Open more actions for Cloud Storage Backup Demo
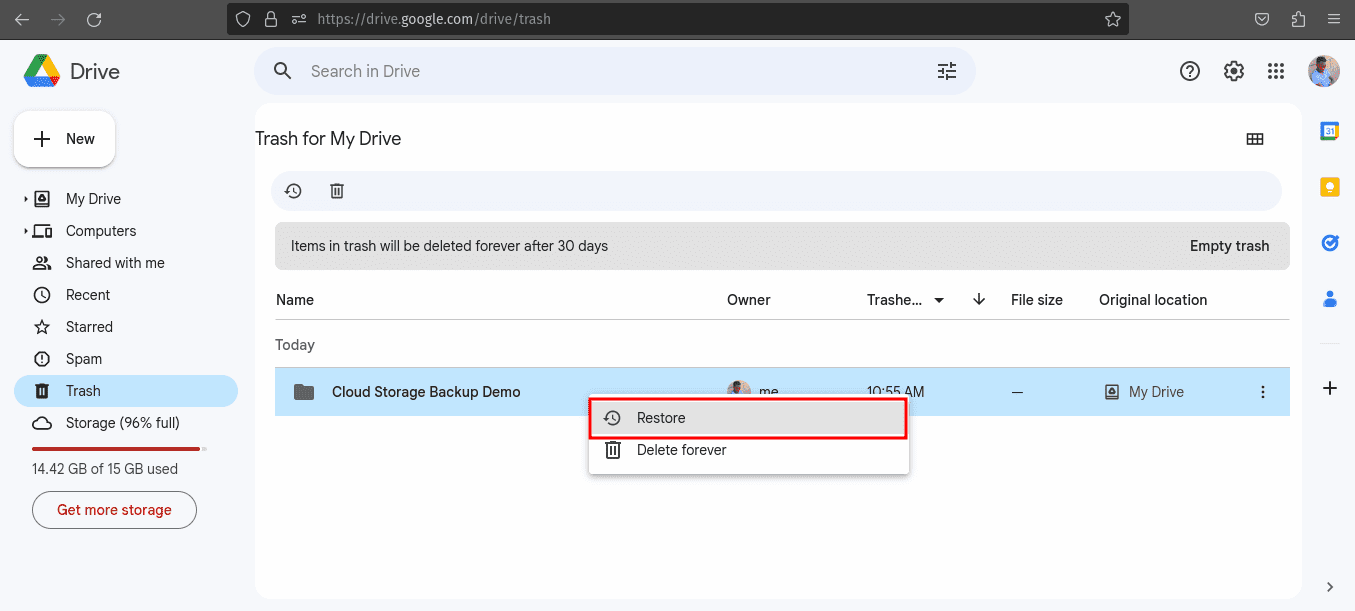The height and width of the screenshot is (611, 1355). [x=1263, y=392]
